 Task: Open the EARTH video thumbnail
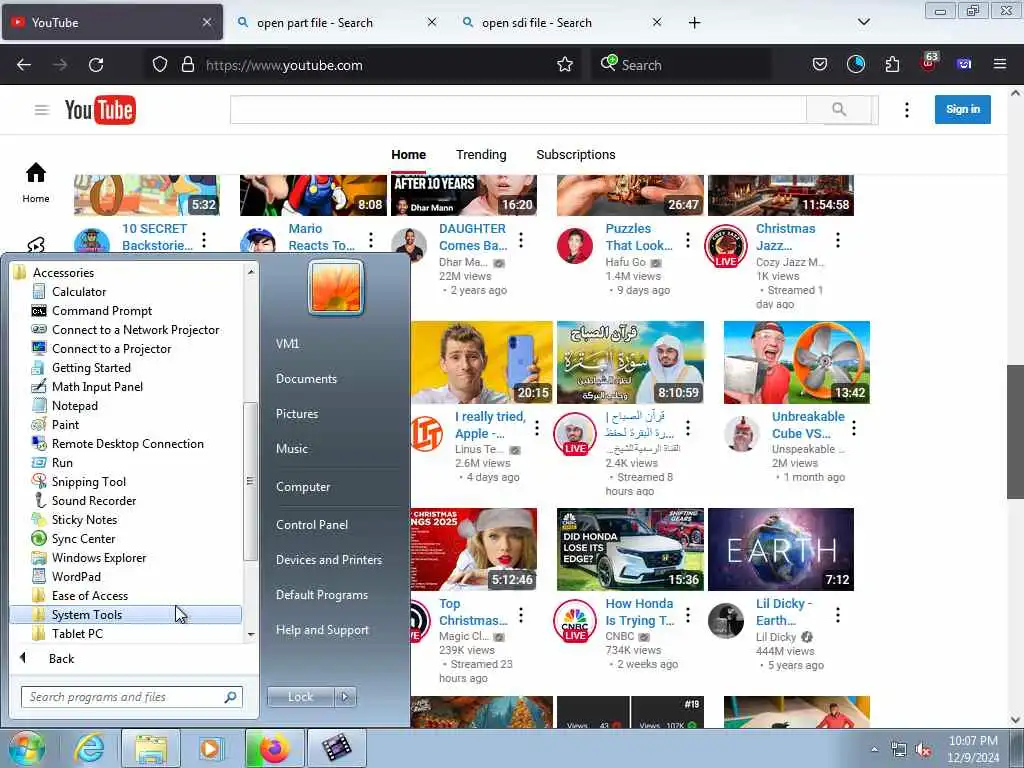click(780, 549)
